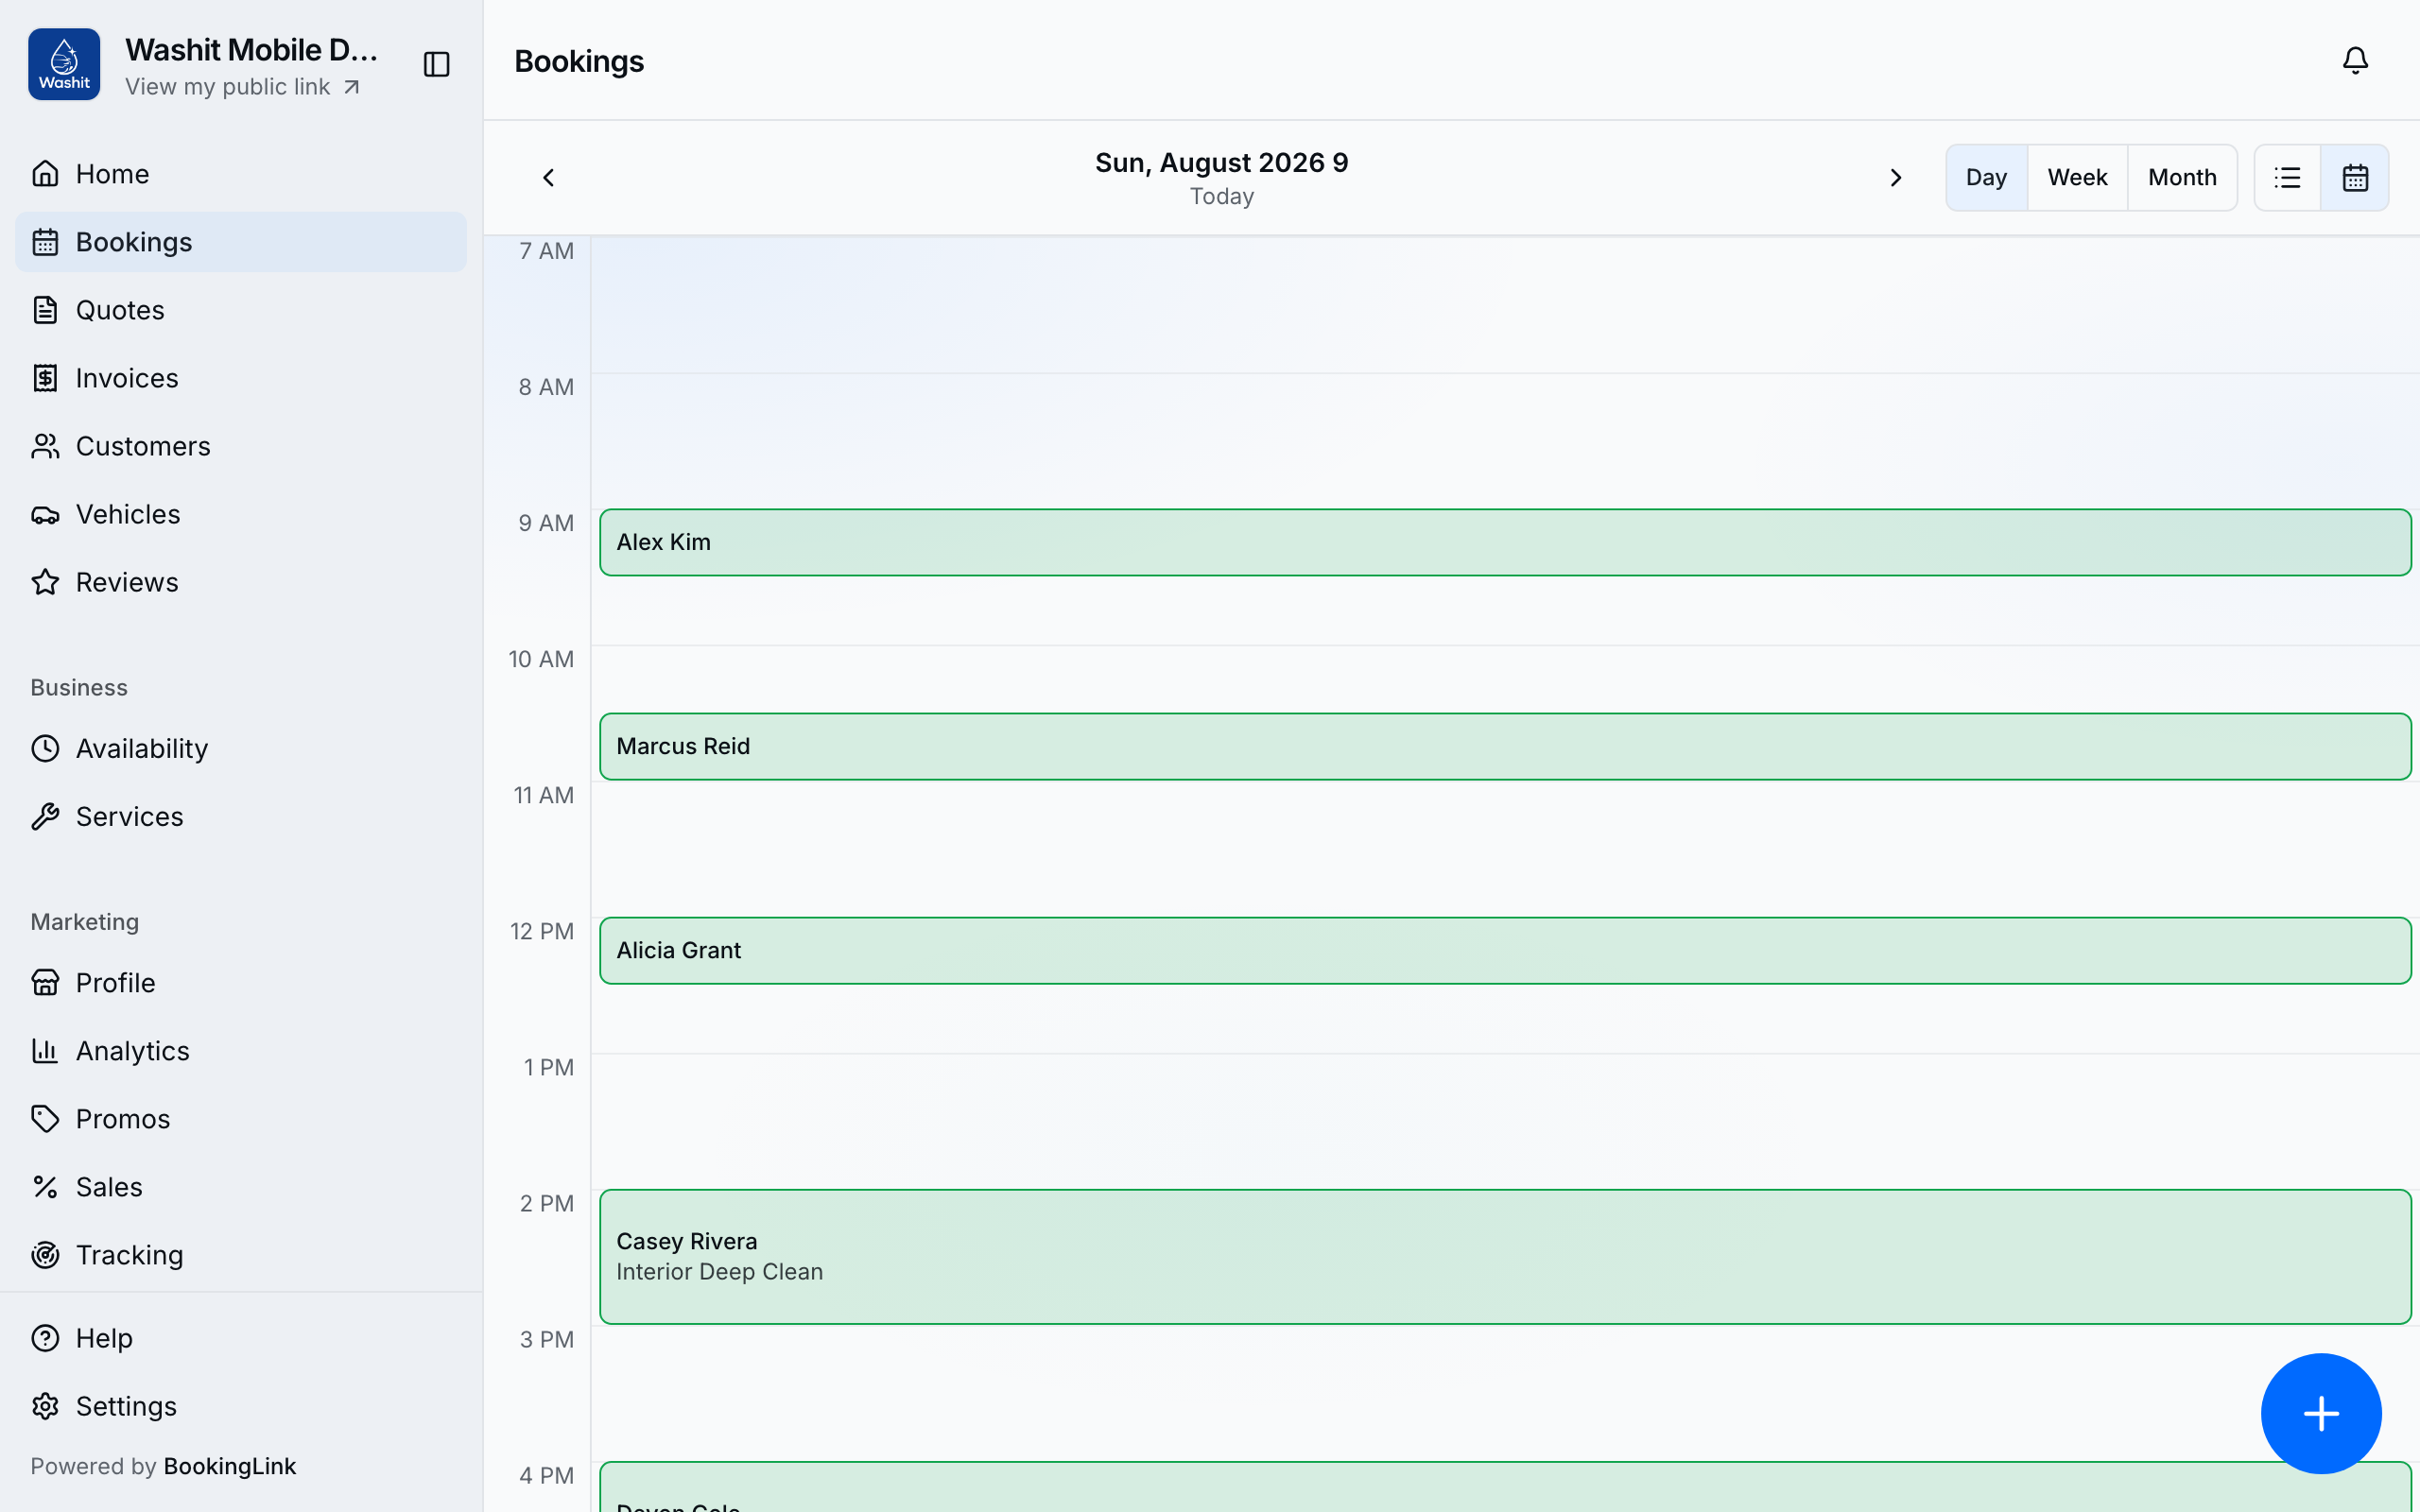Open Analytics in sidebar
This screenshot has width=2420, height=1512.
[241, 1051]
